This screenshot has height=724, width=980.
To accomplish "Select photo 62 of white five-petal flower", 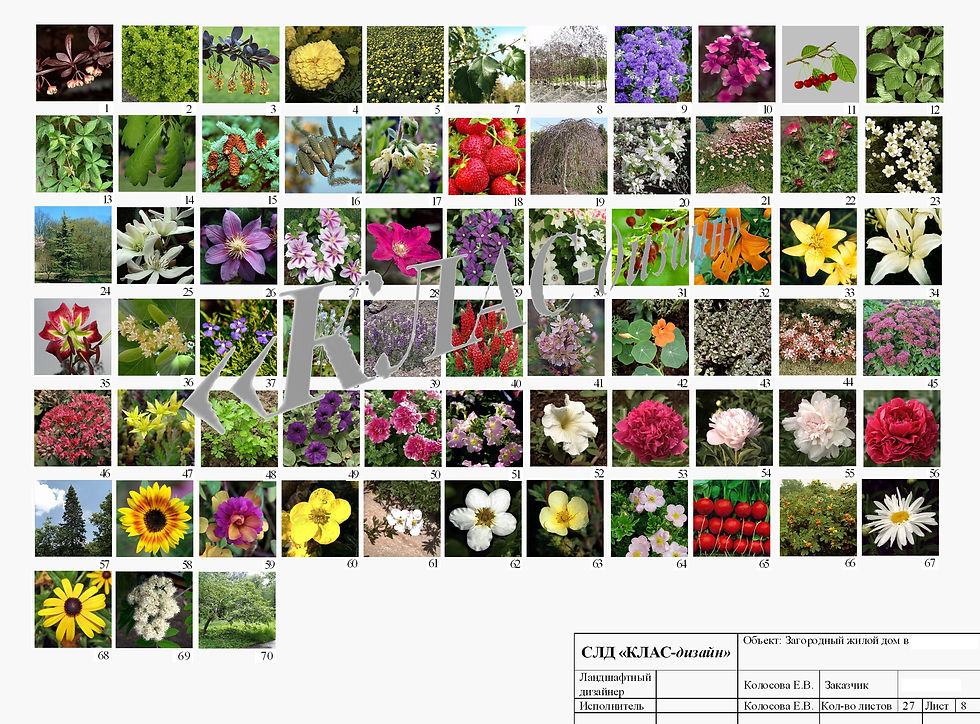I will pos(484,519).
